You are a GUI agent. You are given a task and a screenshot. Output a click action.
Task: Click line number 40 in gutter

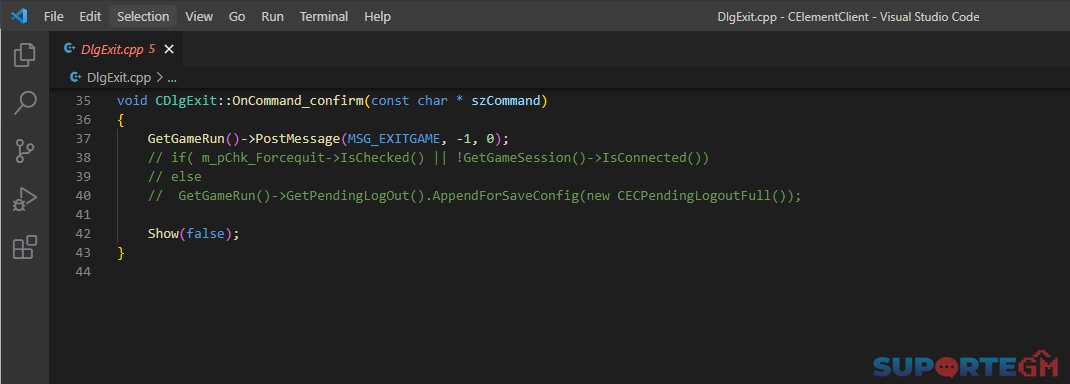tap(83, 196)
